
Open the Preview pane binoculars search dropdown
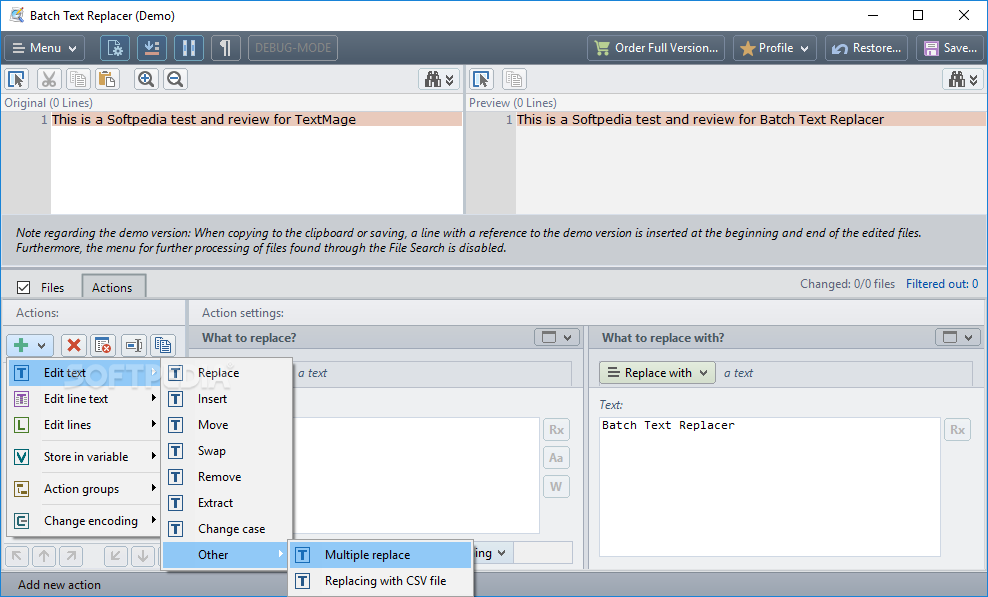point(963,79)
